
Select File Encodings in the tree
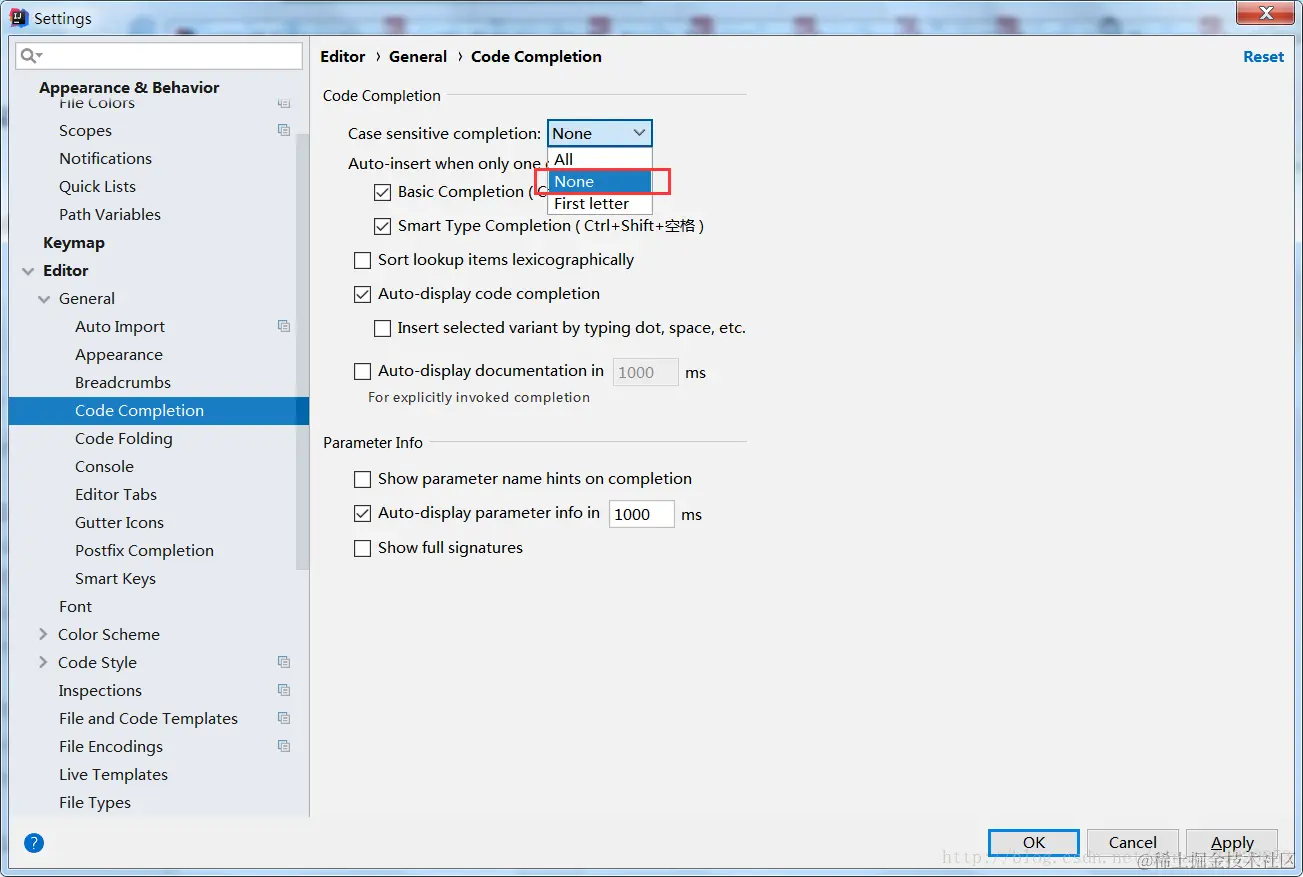click(x=111, y=747)
